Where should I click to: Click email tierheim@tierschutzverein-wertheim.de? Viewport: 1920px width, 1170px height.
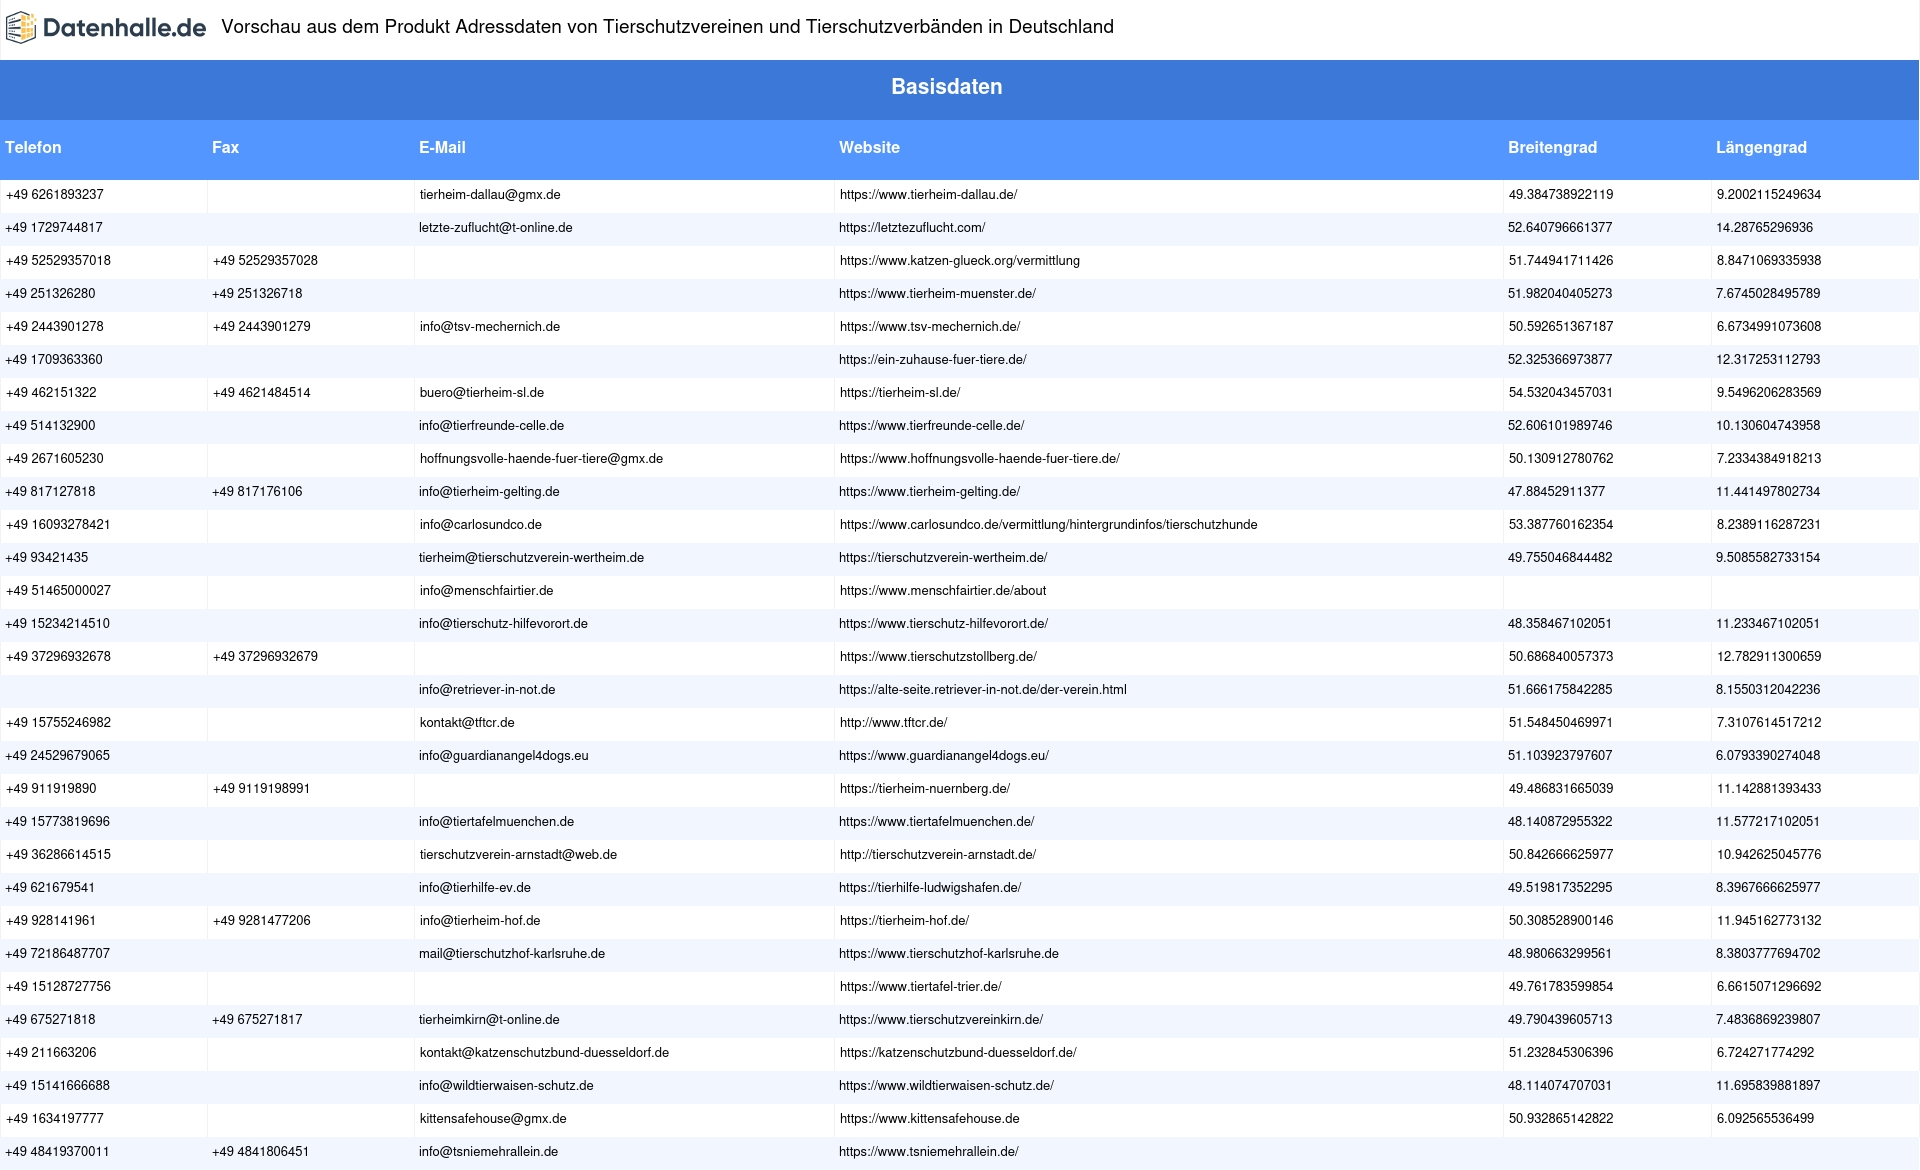(x=531, y=558)
